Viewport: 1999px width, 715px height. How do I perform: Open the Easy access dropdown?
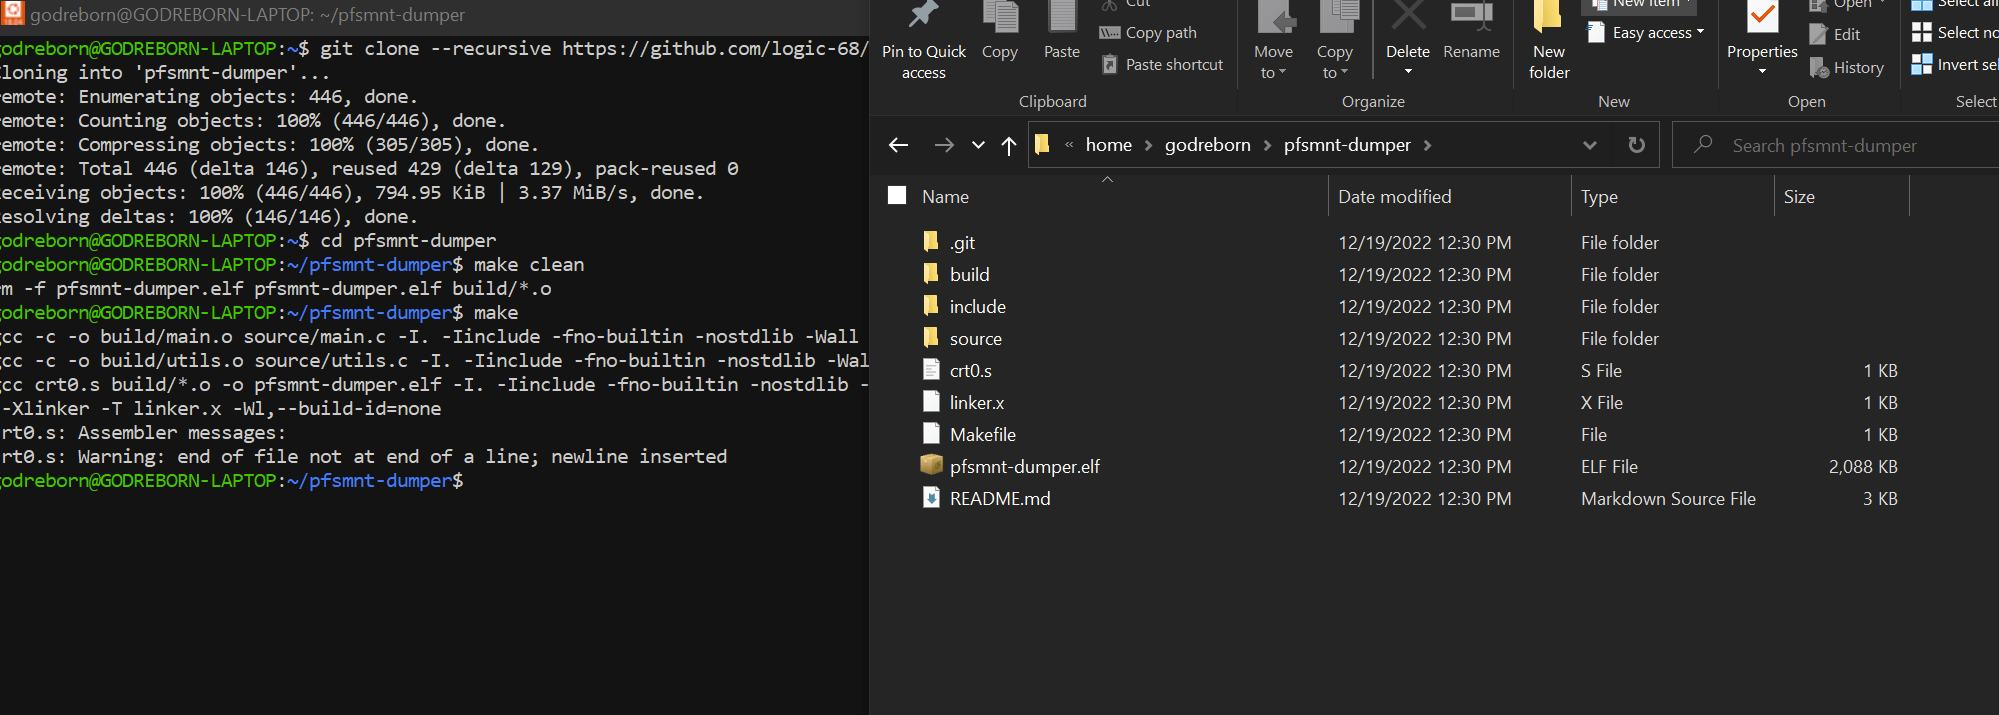[x=1645, y=32]
